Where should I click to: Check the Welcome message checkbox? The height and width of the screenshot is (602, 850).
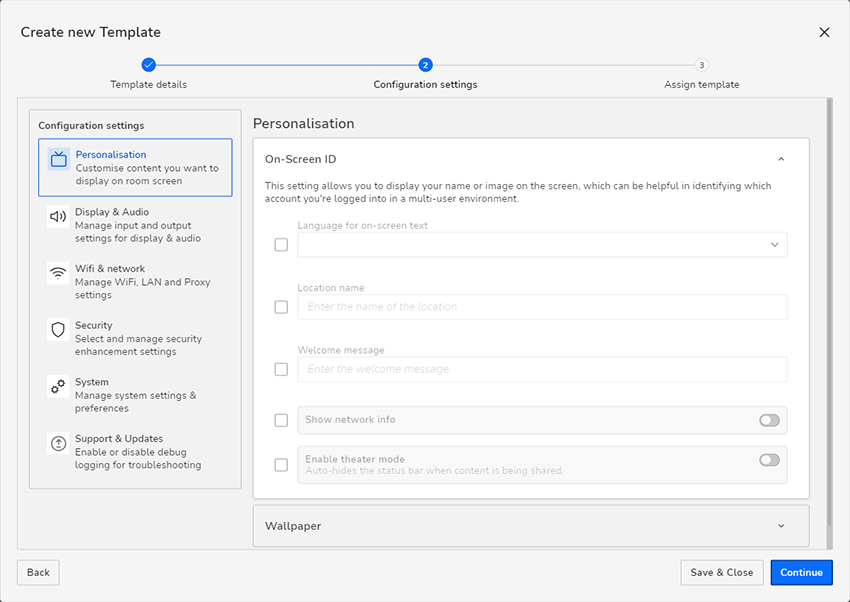281,370
